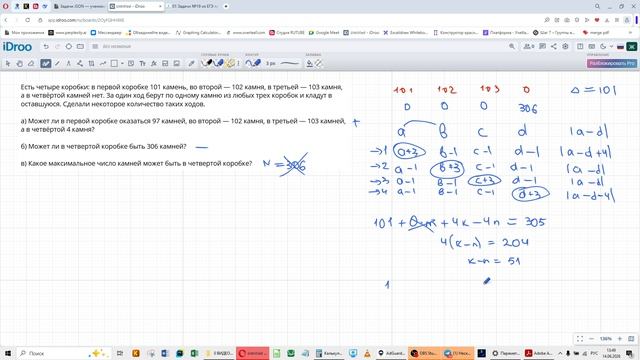Reload the page
The height and width of the screenshot is (360, 640).
point(27,20)
